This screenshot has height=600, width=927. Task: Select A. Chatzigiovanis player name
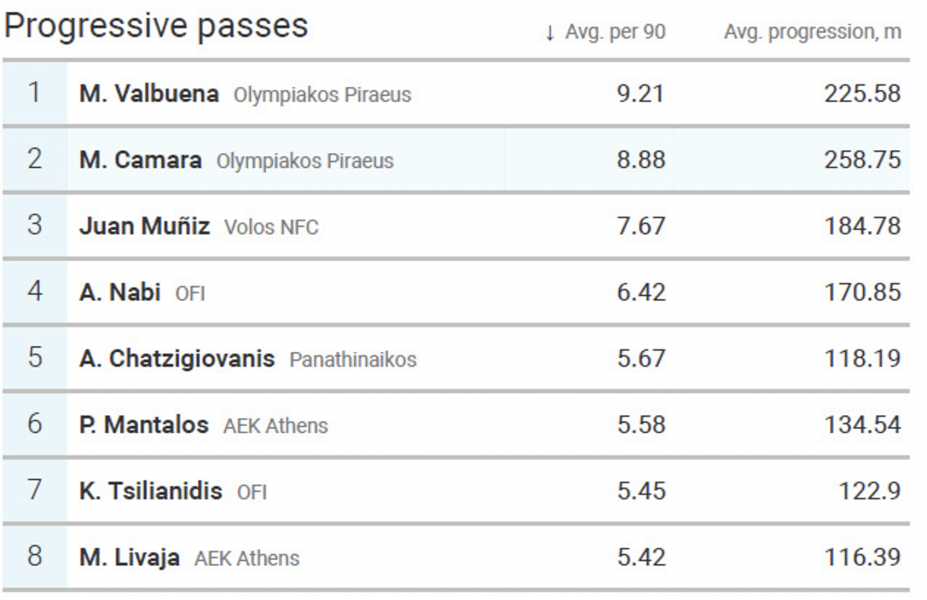pos(177,359)
